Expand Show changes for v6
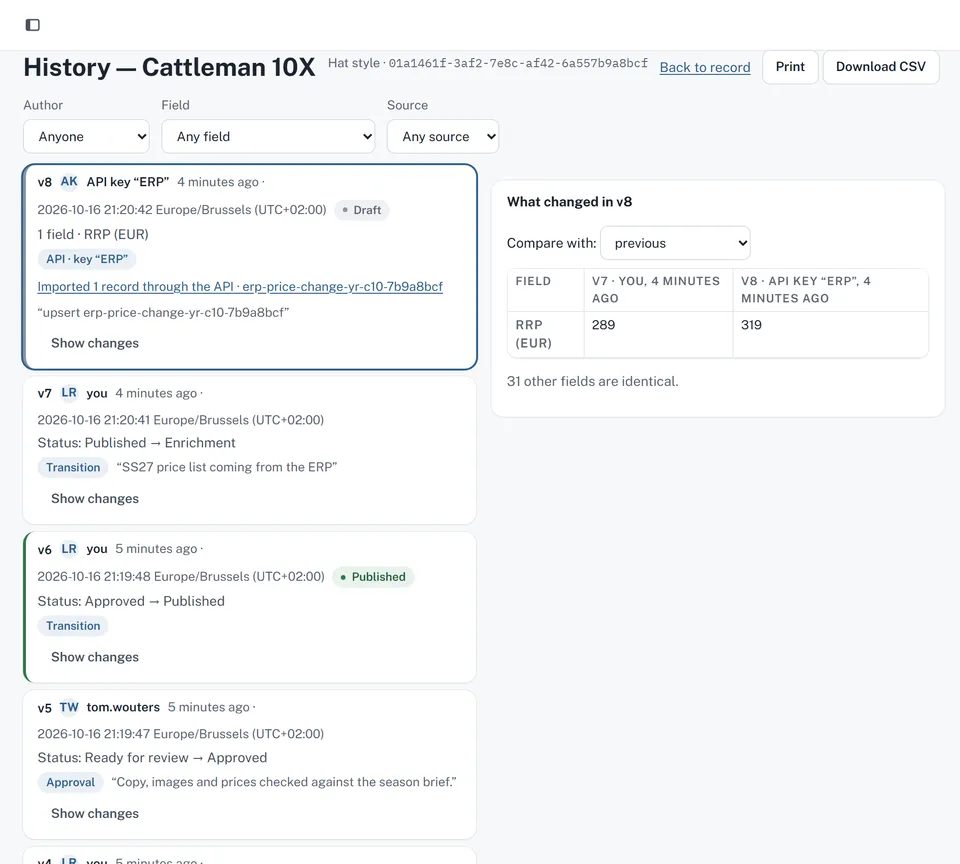The height and width of the screenshot is (864, 960). pos(95,657)
